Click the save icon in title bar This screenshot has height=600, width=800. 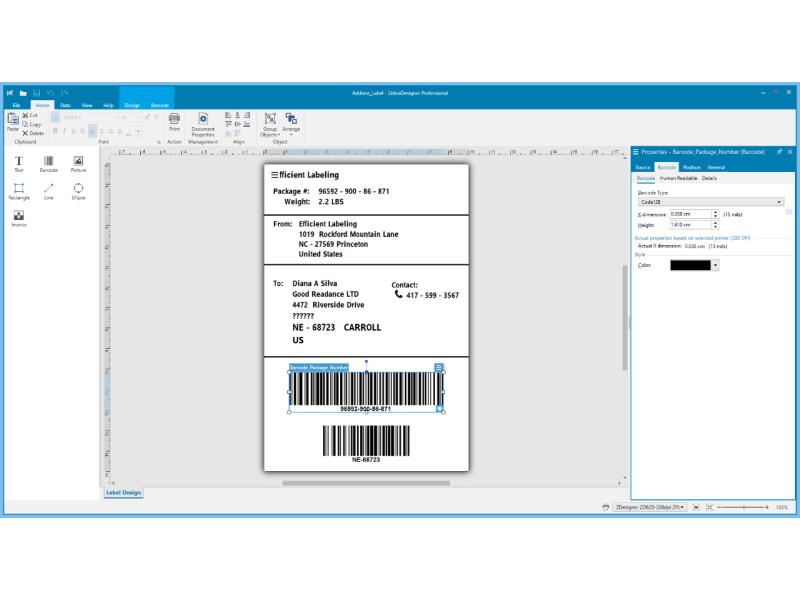click(37, 93)
